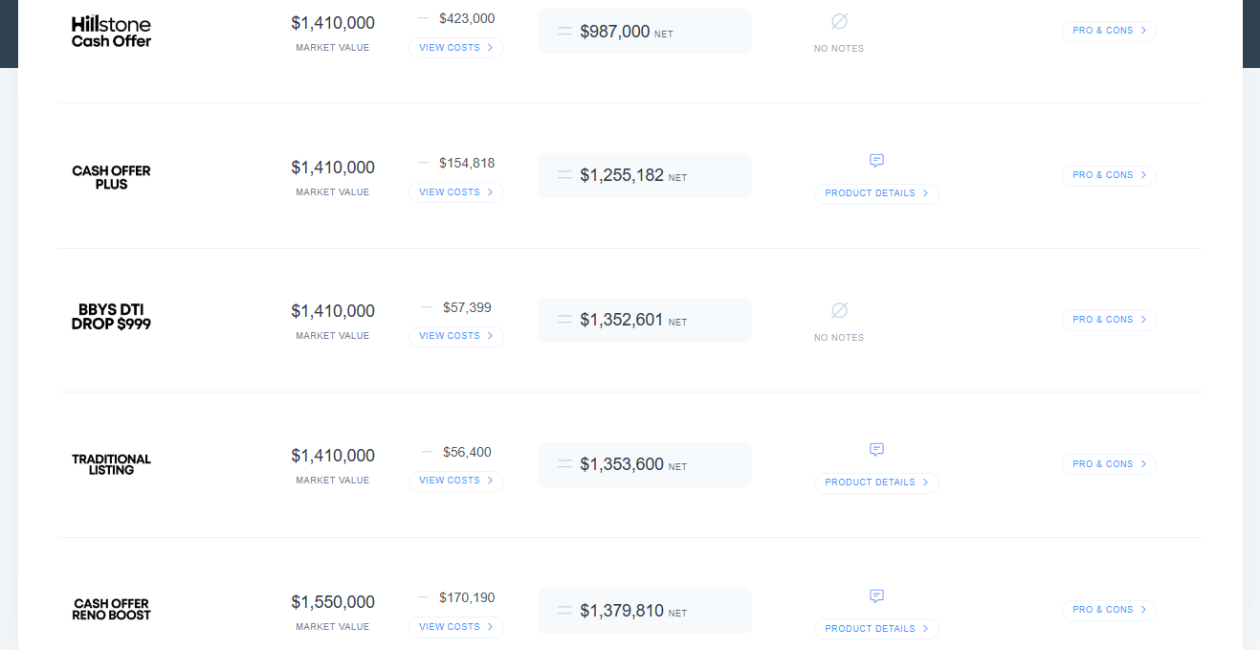1260x650 pixels.
Task: Click the comment icon in Cash Offer Reno Boost row
Action: (x=877, y=596)
